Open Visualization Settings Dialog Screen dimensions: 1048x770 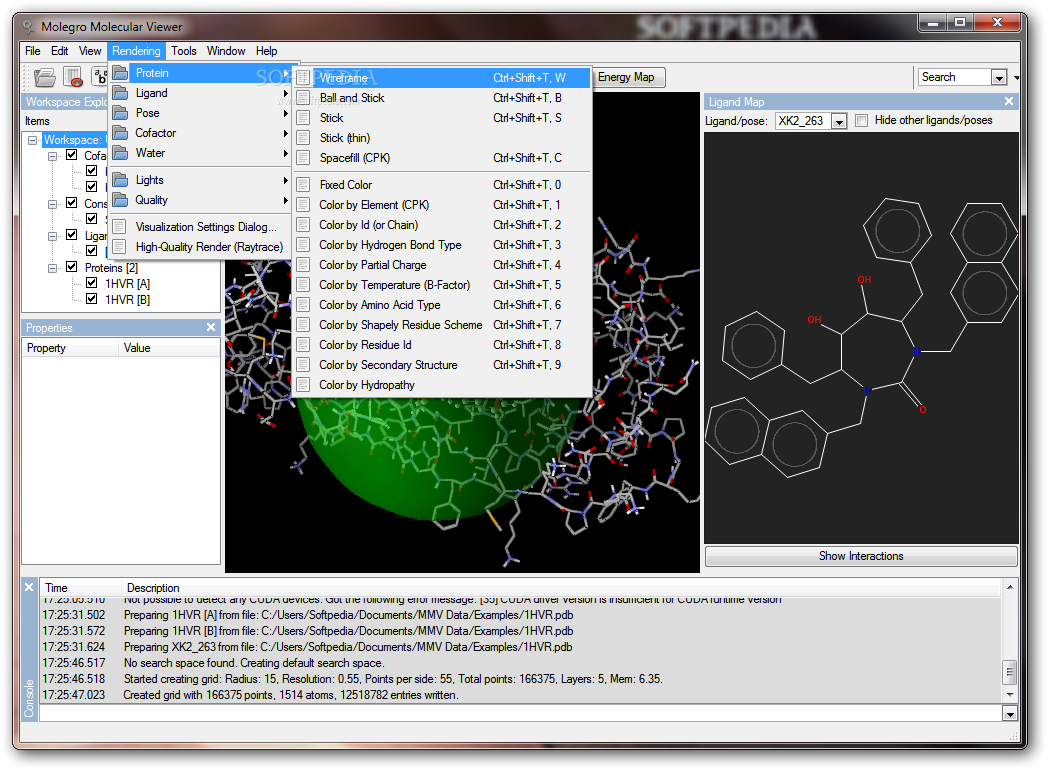click(x=199, y=227)
